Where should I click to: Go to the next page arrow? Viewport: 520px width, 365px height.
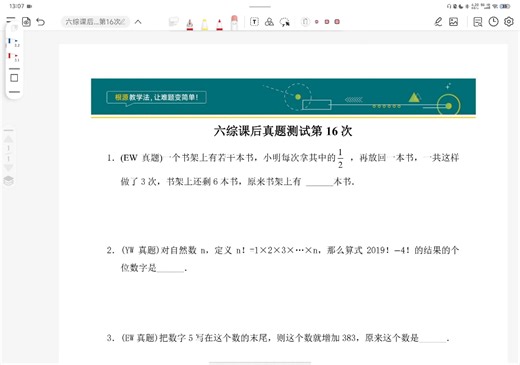pos(8,167)
